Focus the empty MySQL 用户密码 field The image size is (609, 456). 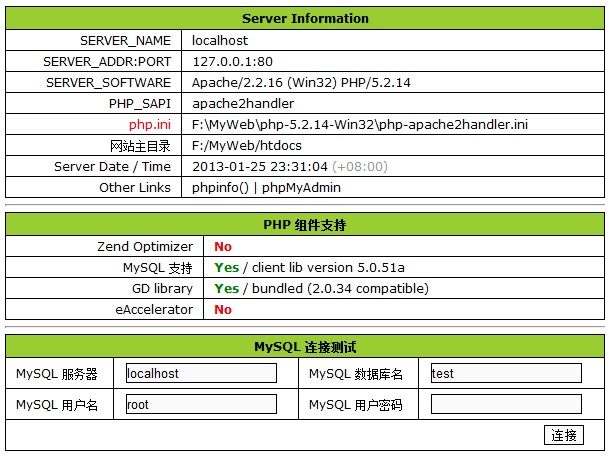coord(506,404)
